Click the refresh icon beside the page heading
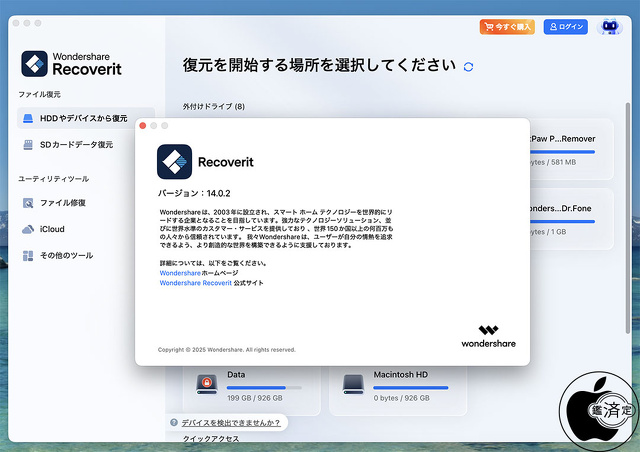The height and width of the screenshot is (452, 640). click(x=469, y=66)
